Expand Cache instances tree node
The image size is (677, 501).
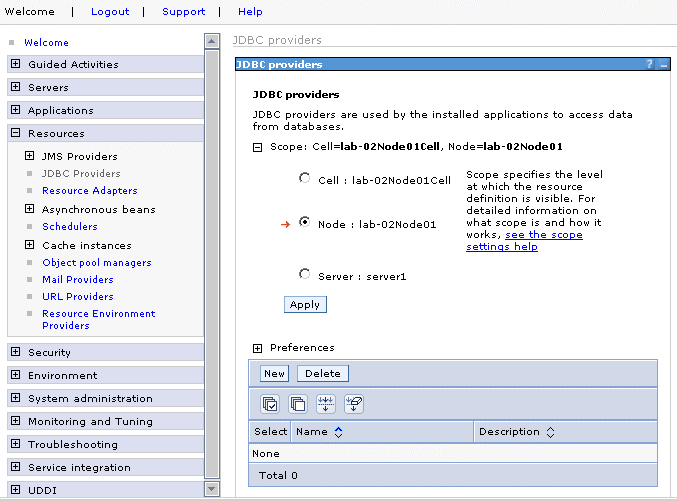[x=29, y=245]
